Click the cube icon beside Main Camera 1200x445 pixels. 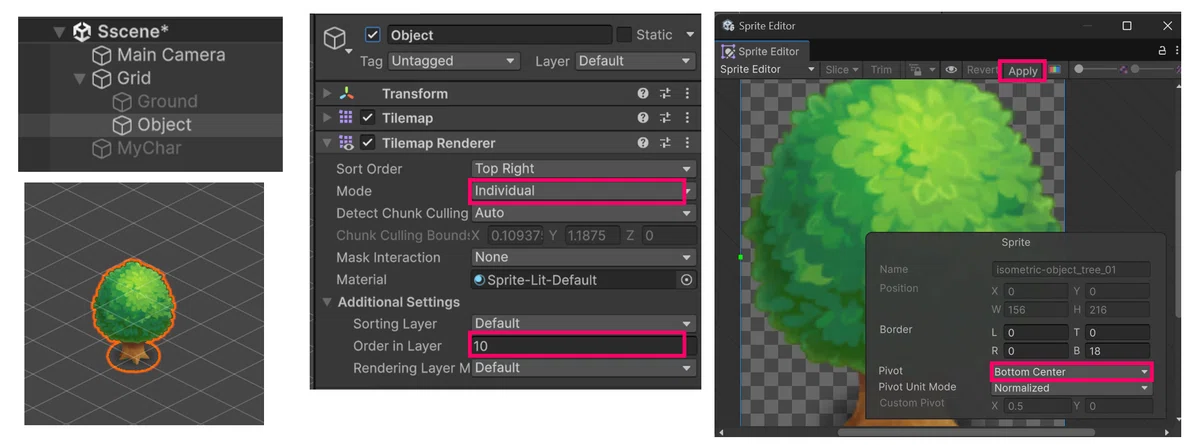point(101,56)
